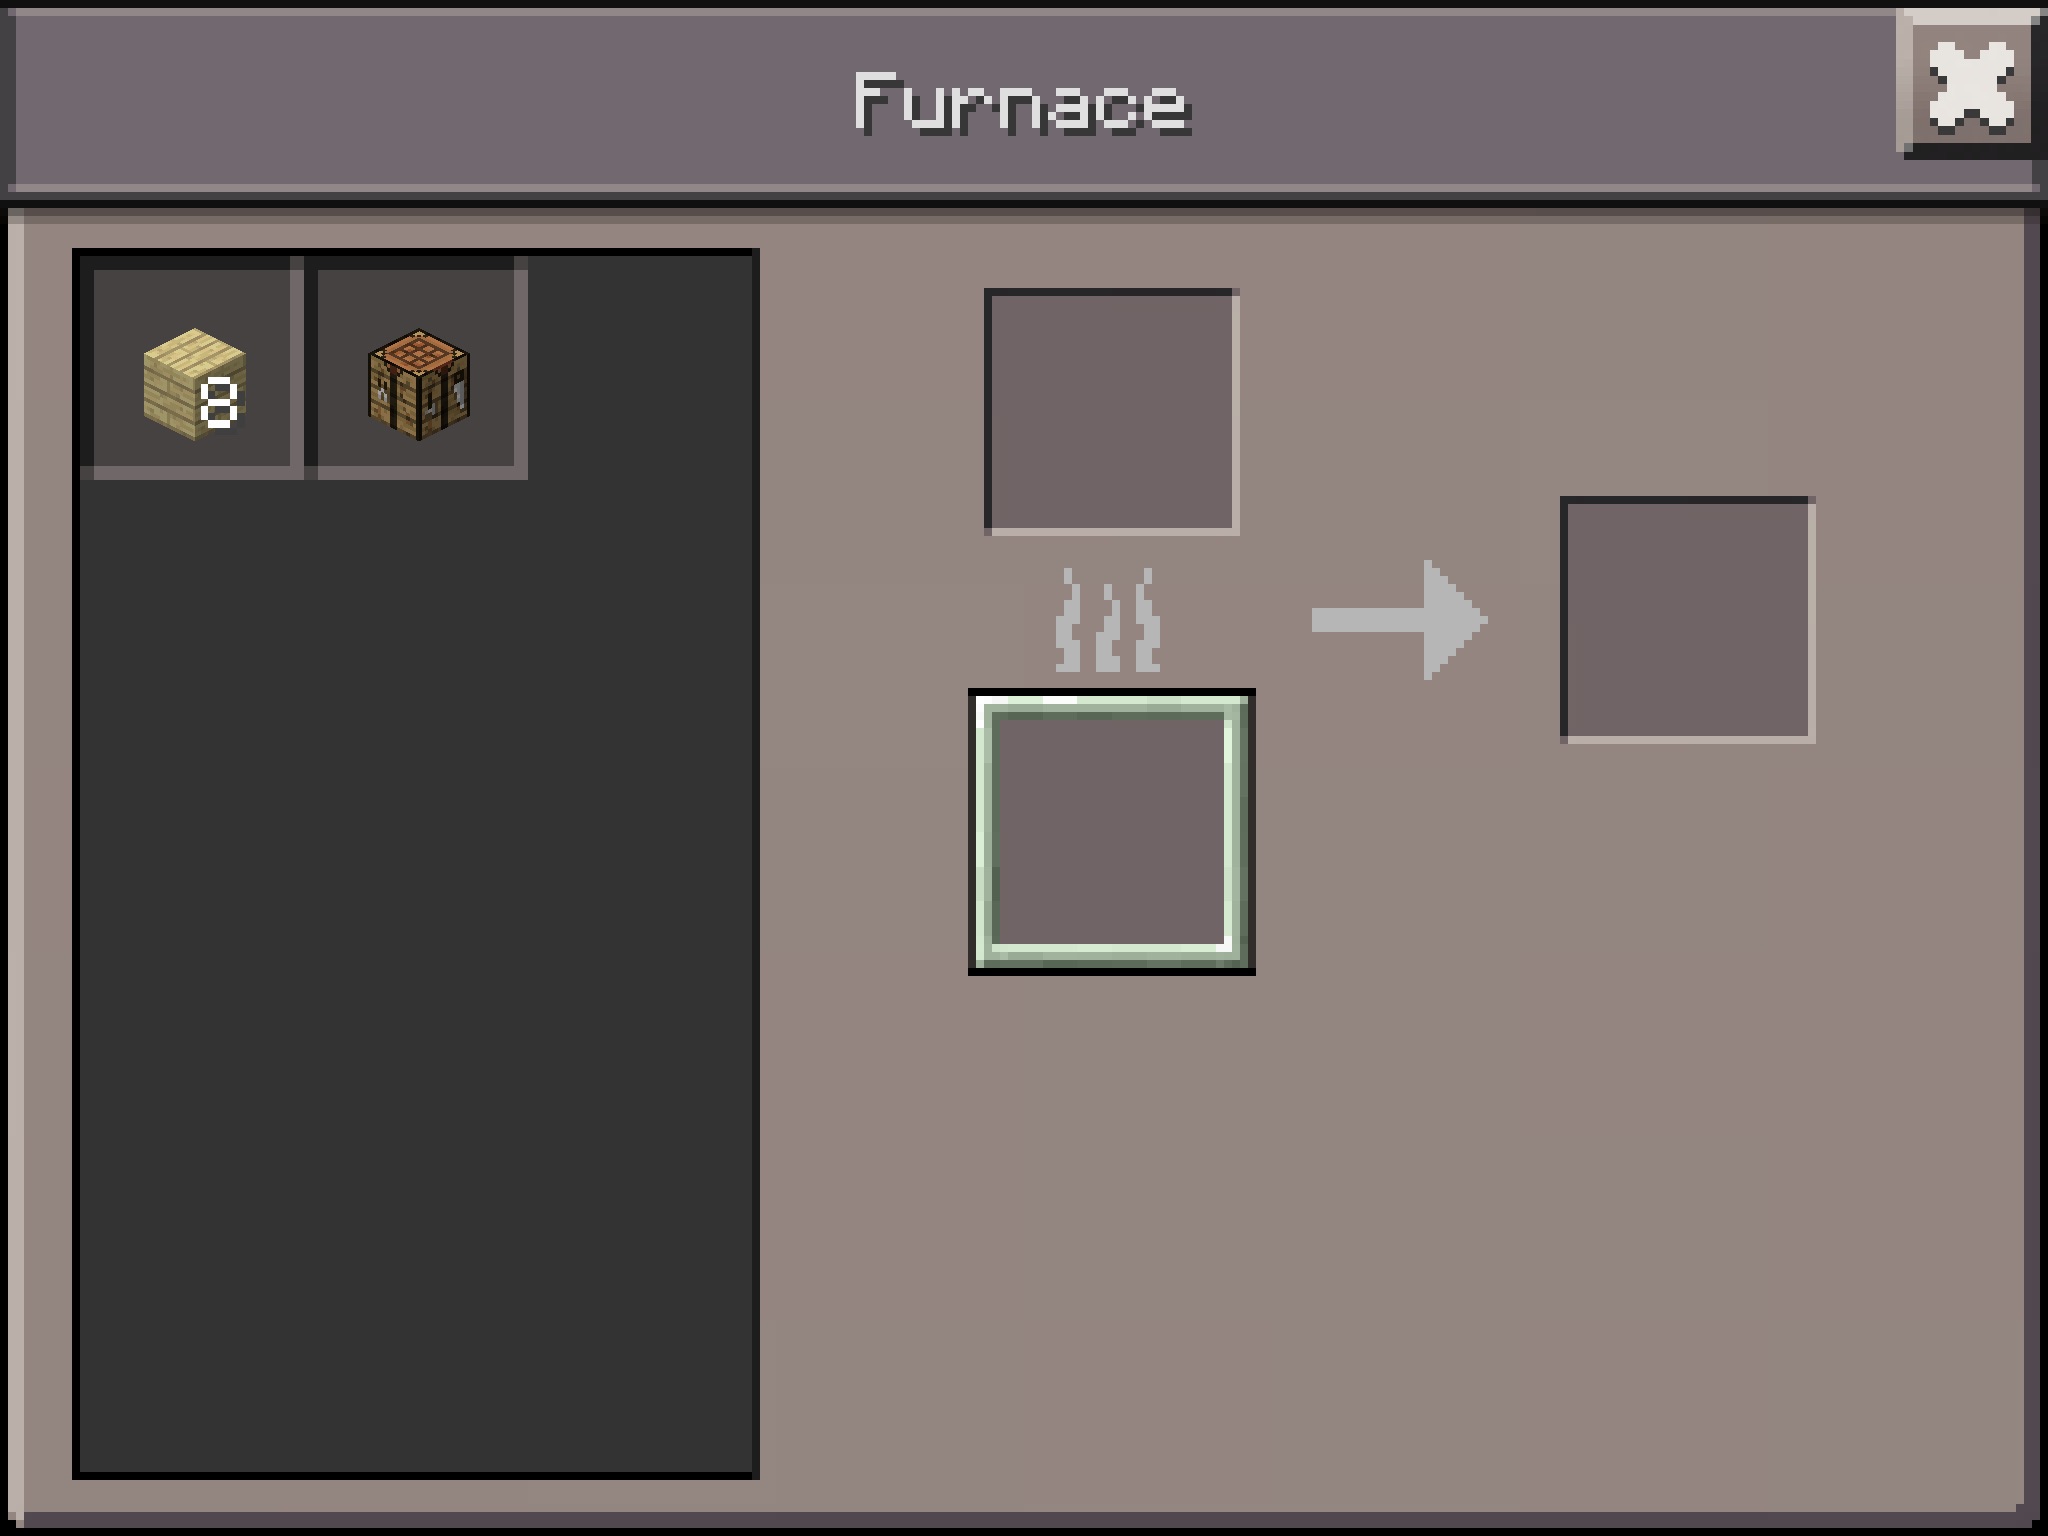
Task: Tap the number 8 on planks stack
Action: click(x=219, y=402)
